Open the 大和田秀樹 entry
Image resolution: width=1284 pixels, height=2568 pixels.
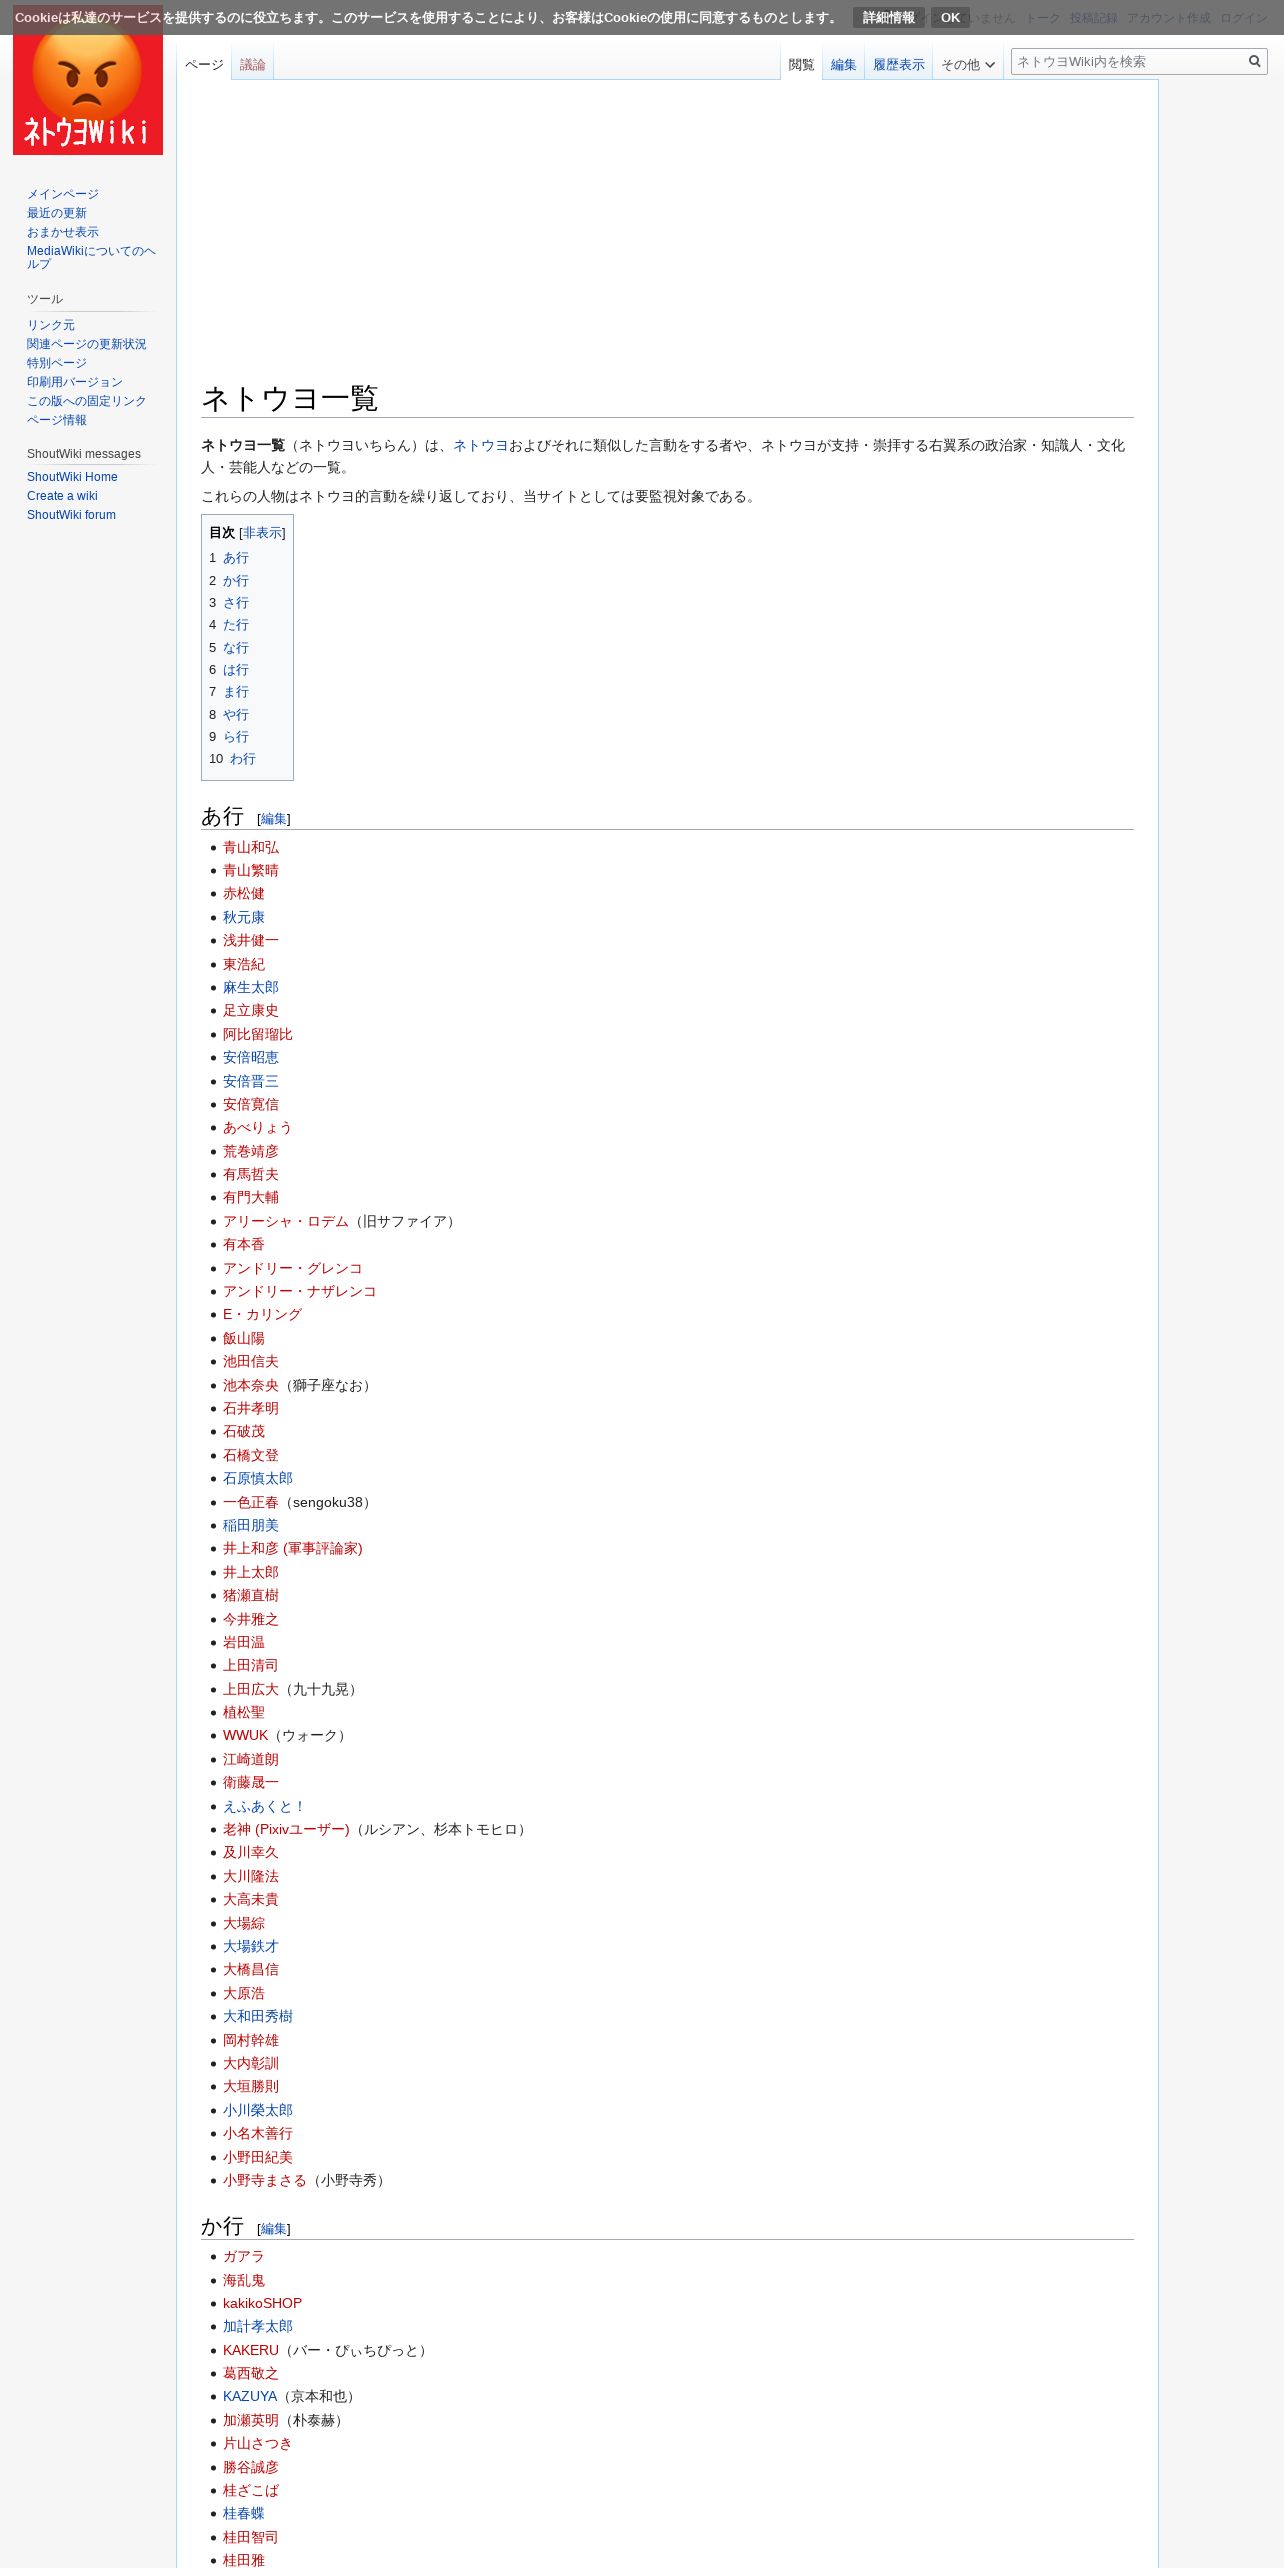(258, 2016)
